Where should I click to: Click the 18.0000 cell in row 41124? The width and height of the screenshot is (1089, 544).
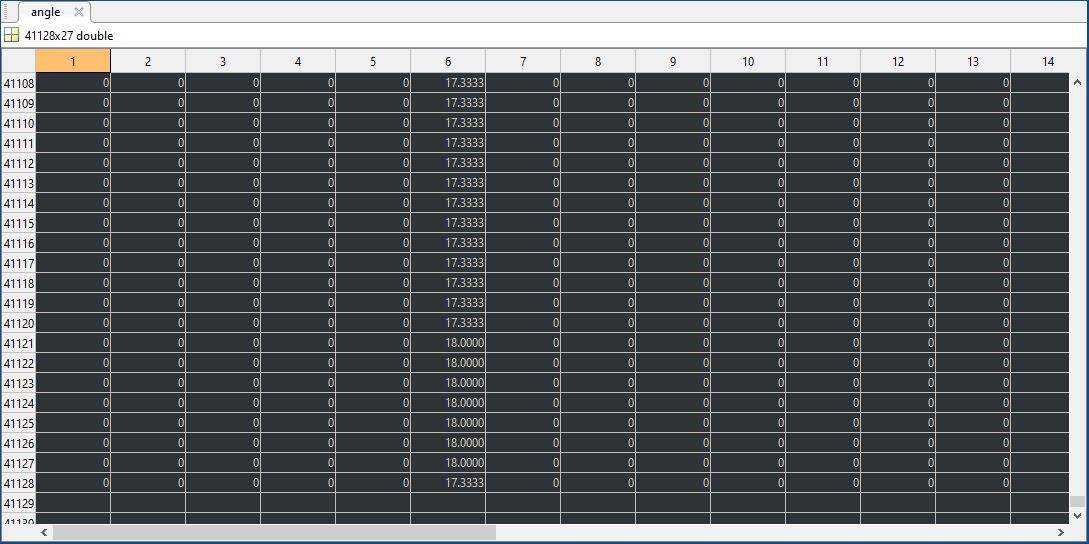click(x=448, y=403)
